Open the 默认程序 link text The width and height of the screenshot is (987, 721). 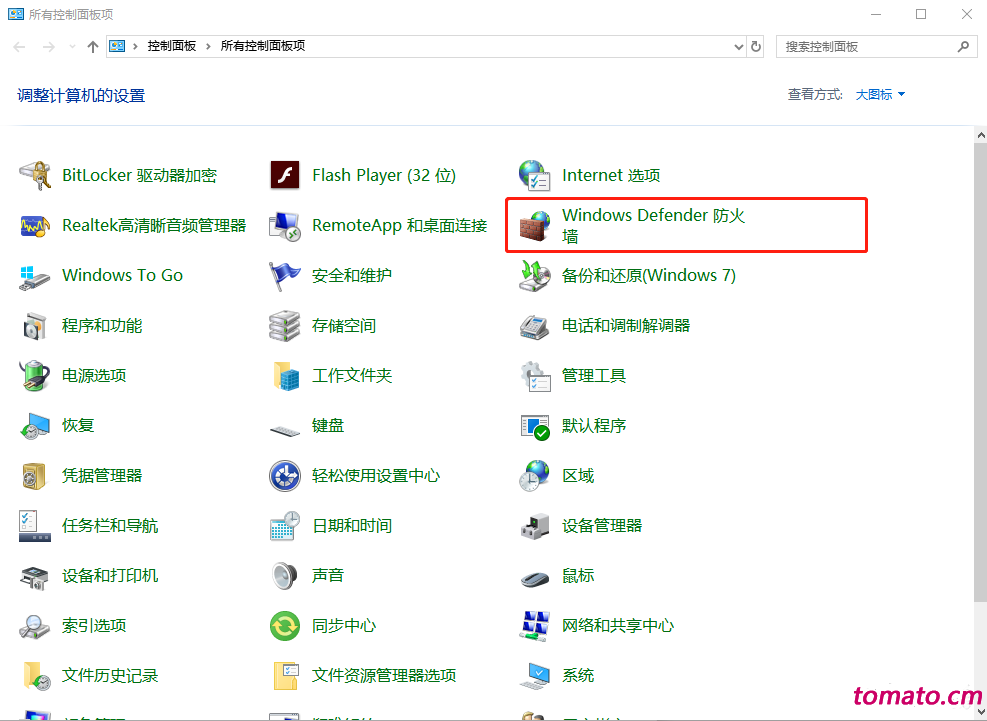coord(594,426)
